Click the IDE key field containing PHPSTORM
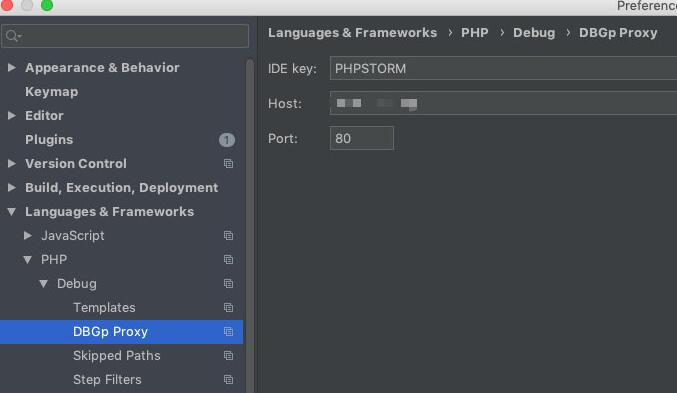 [x=503, y=68]
